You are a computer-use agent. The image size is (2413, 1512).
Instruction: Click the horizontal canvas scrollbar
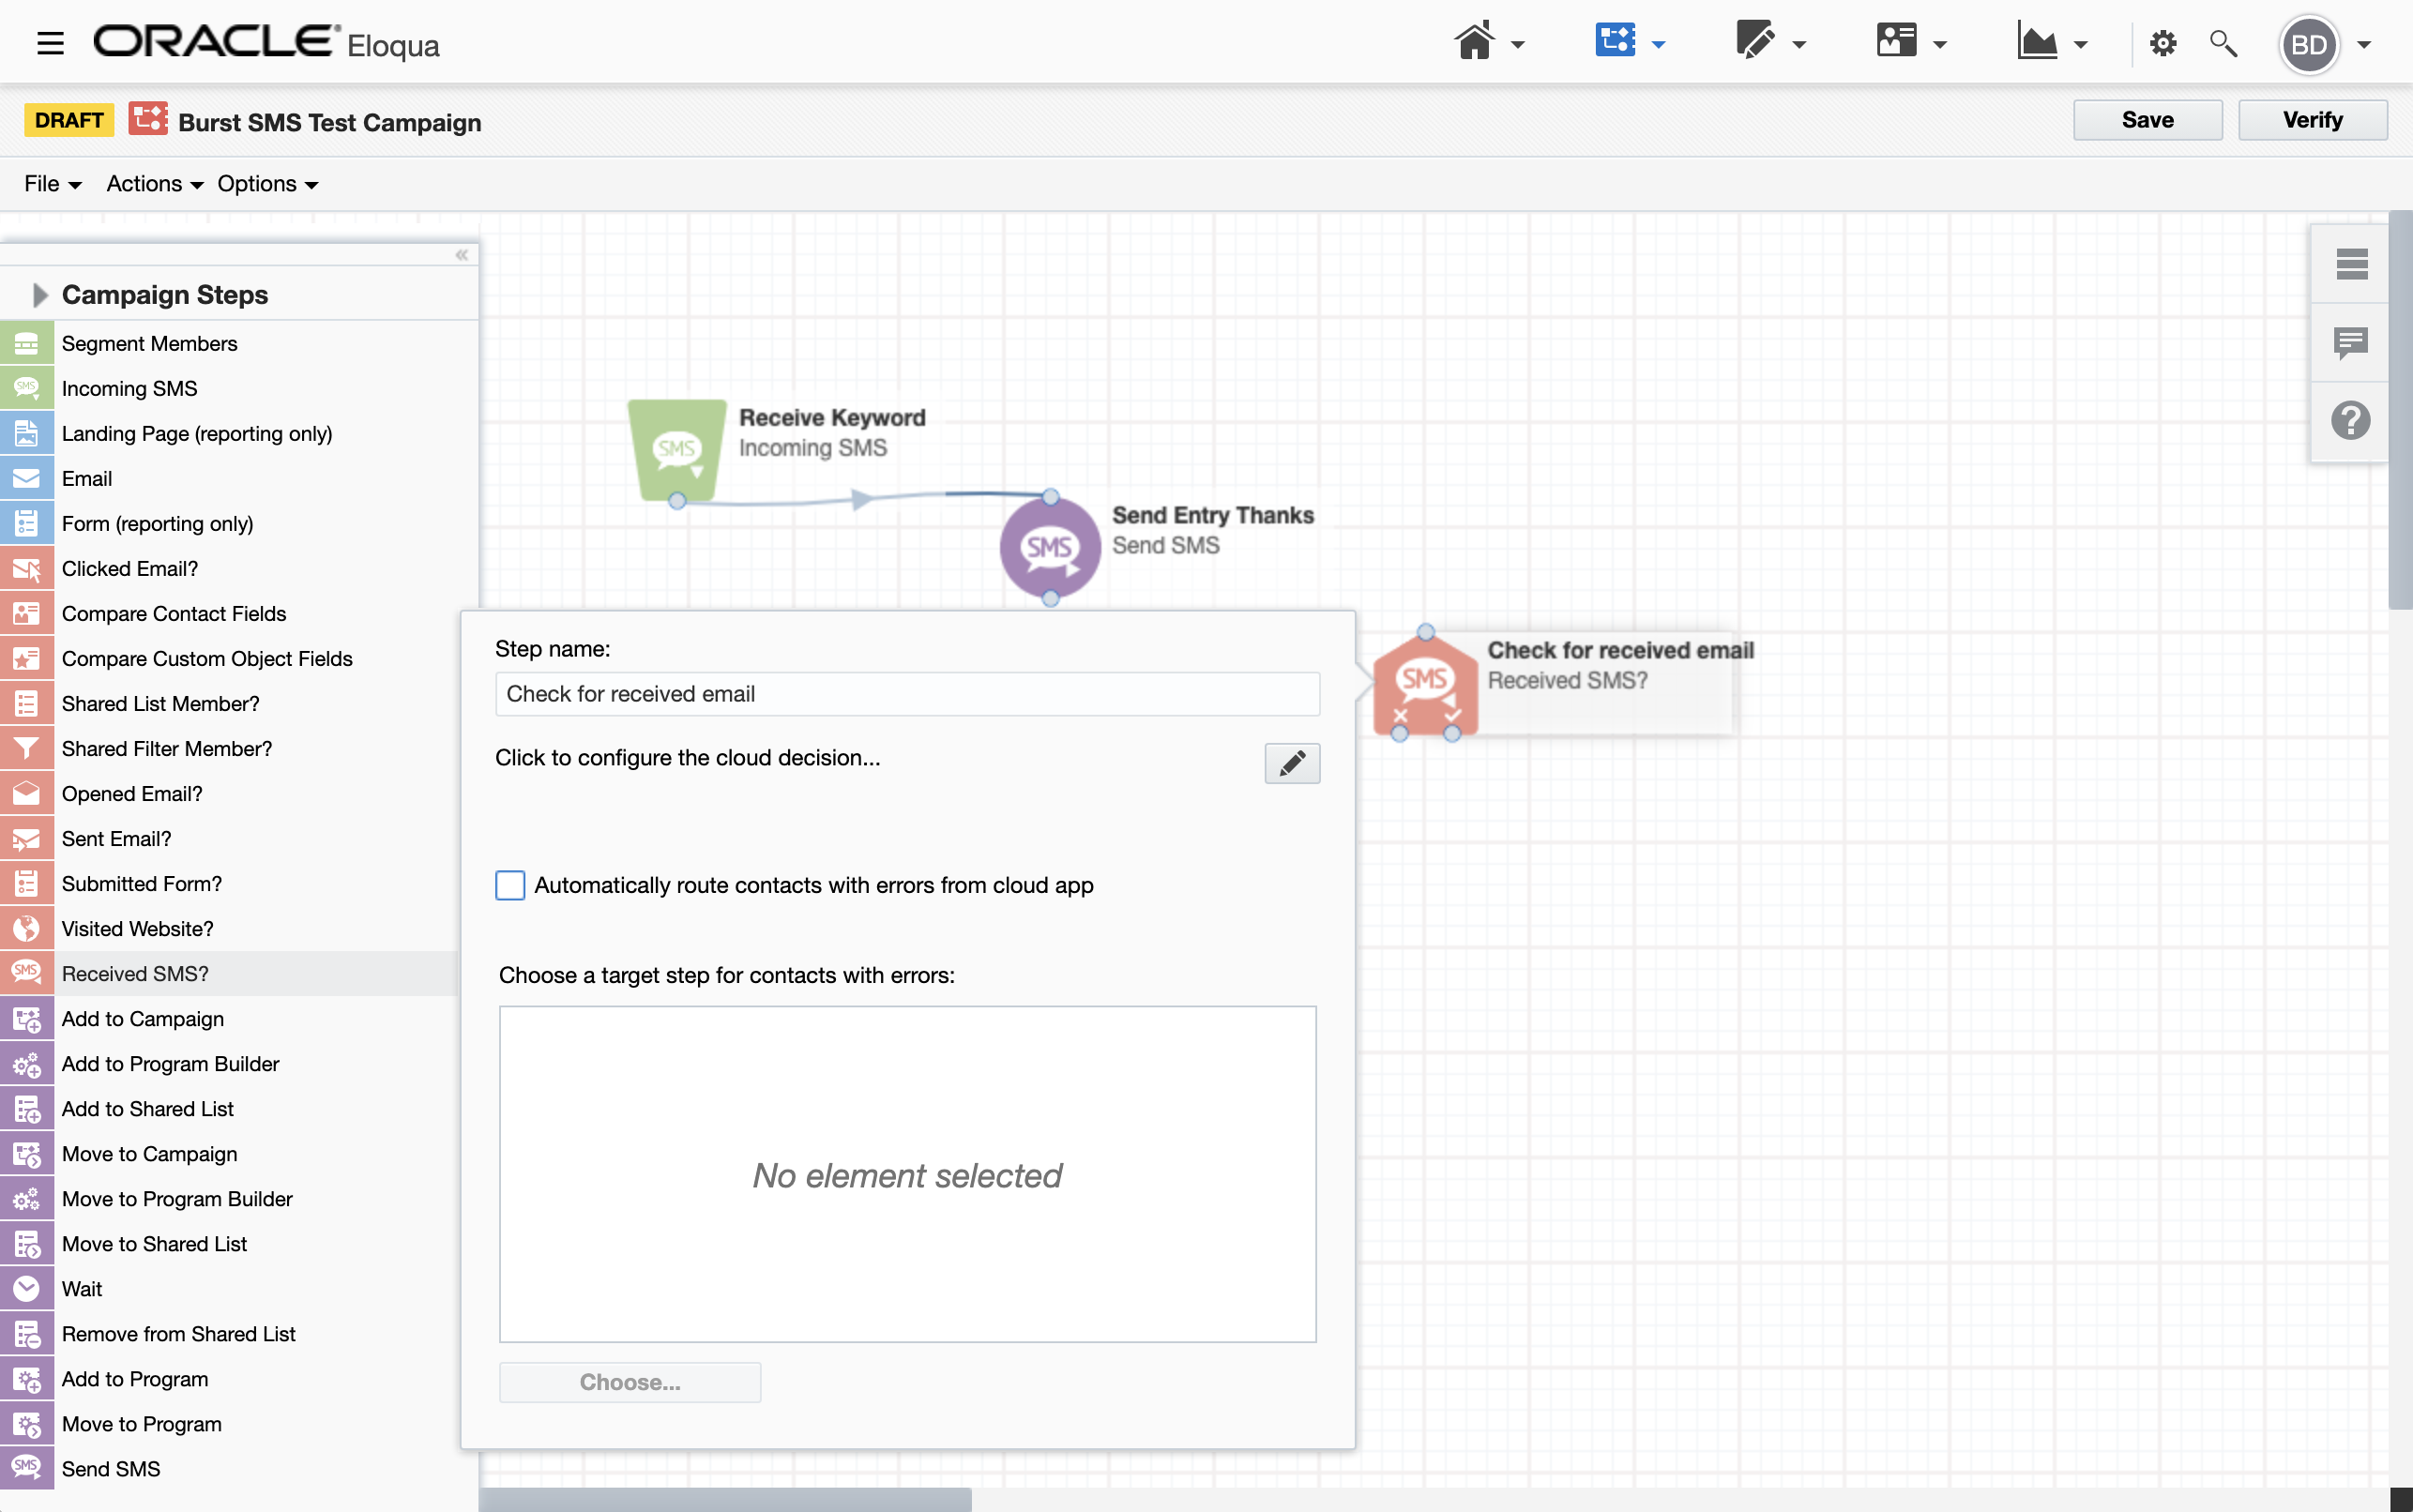(x=724, y=1499)
